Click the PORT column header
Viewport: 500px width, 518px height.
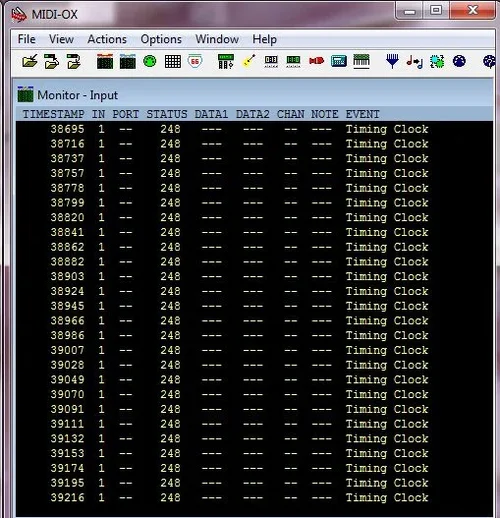(126, 114)
